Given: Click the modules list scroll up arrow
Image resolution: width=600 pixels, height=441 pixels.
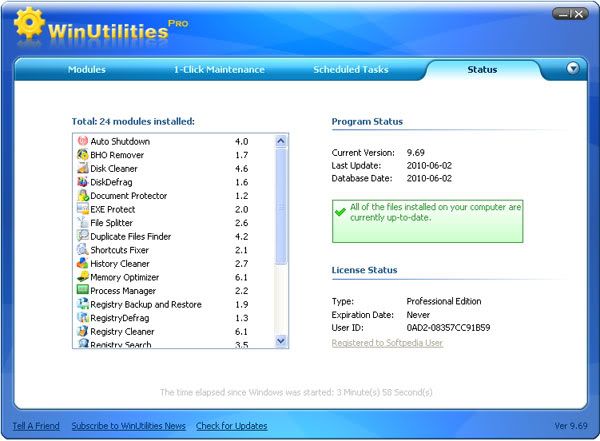Looking at the screenshot, I should (281, 141).
